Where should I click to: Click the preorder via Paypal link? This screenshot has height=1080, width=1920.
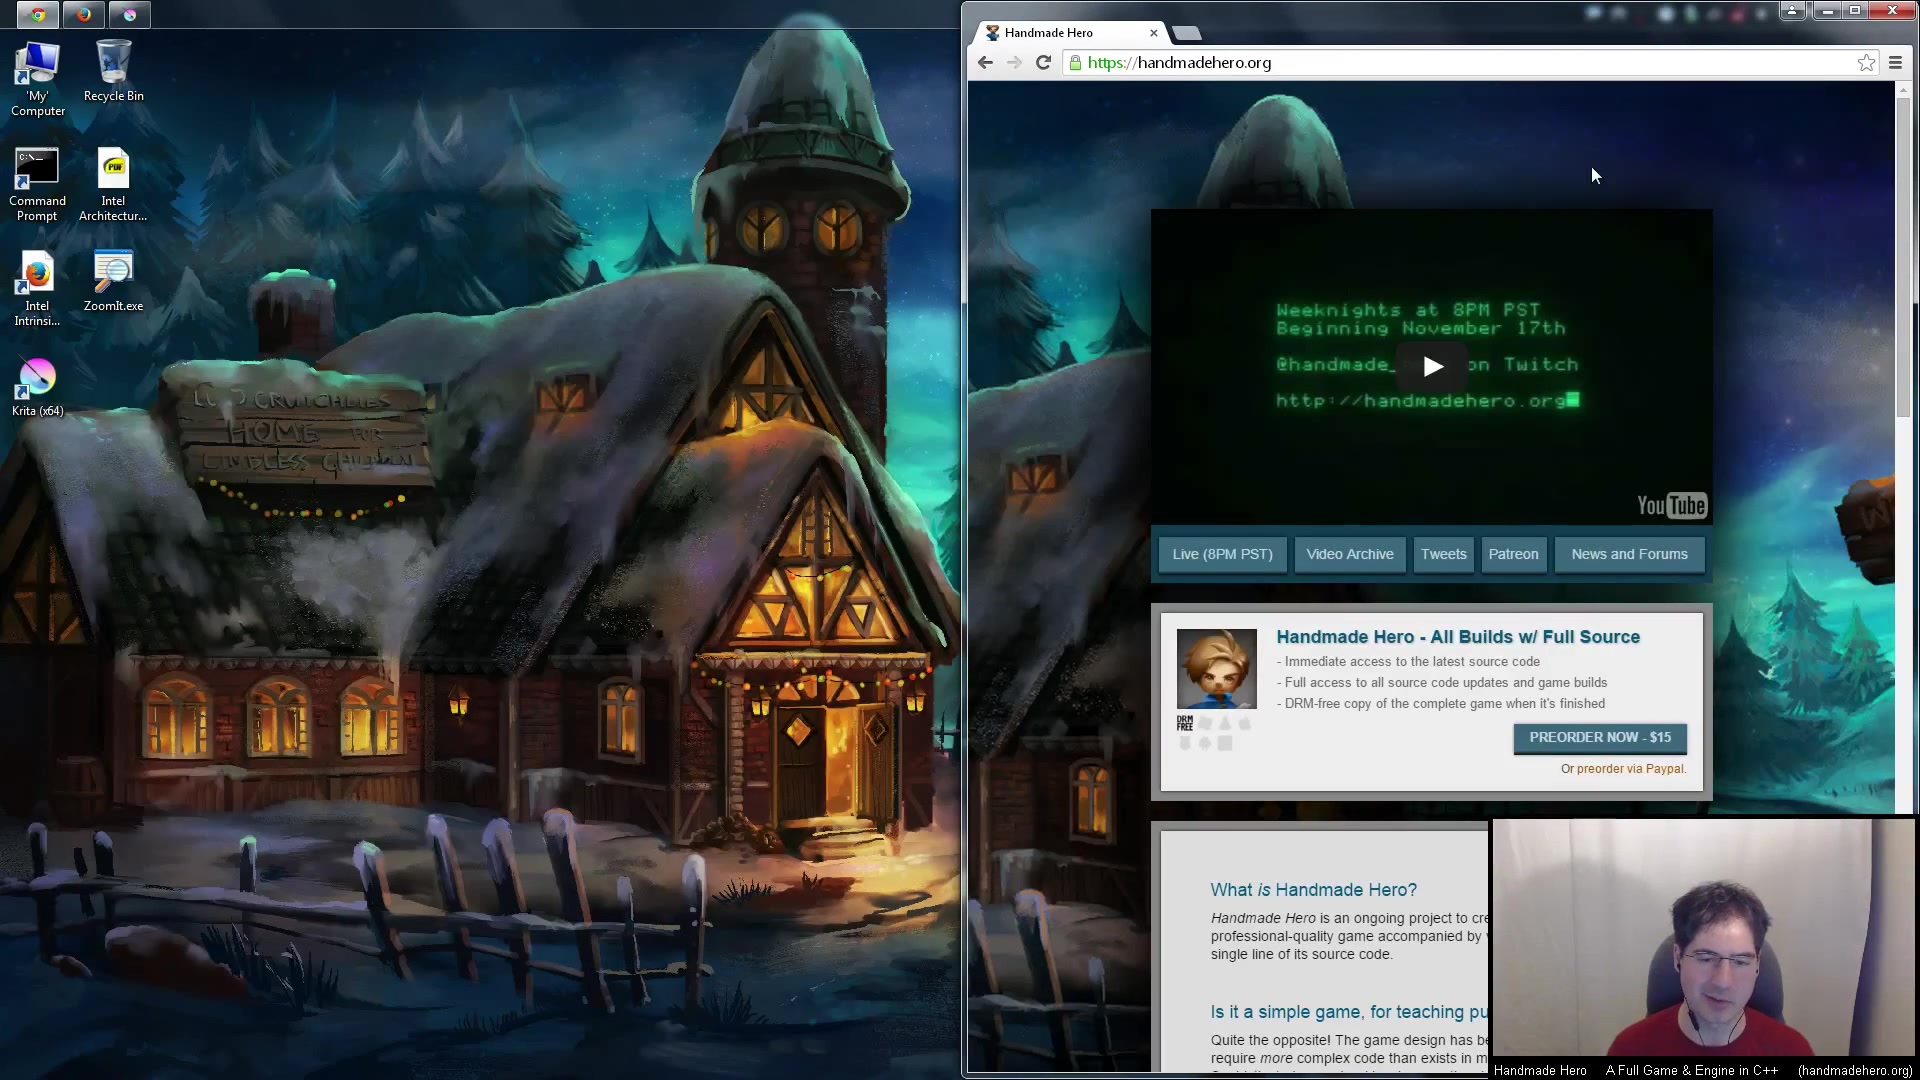(1630, 769)
